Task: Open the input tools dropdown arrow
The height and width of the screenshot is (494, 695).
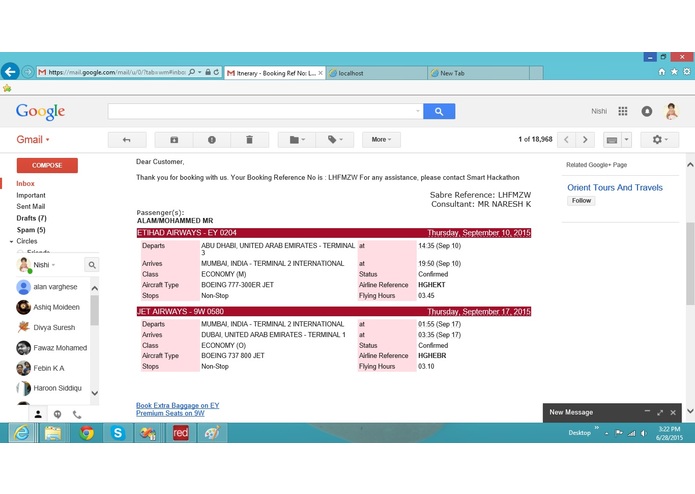Action: (x=626, y=140)
